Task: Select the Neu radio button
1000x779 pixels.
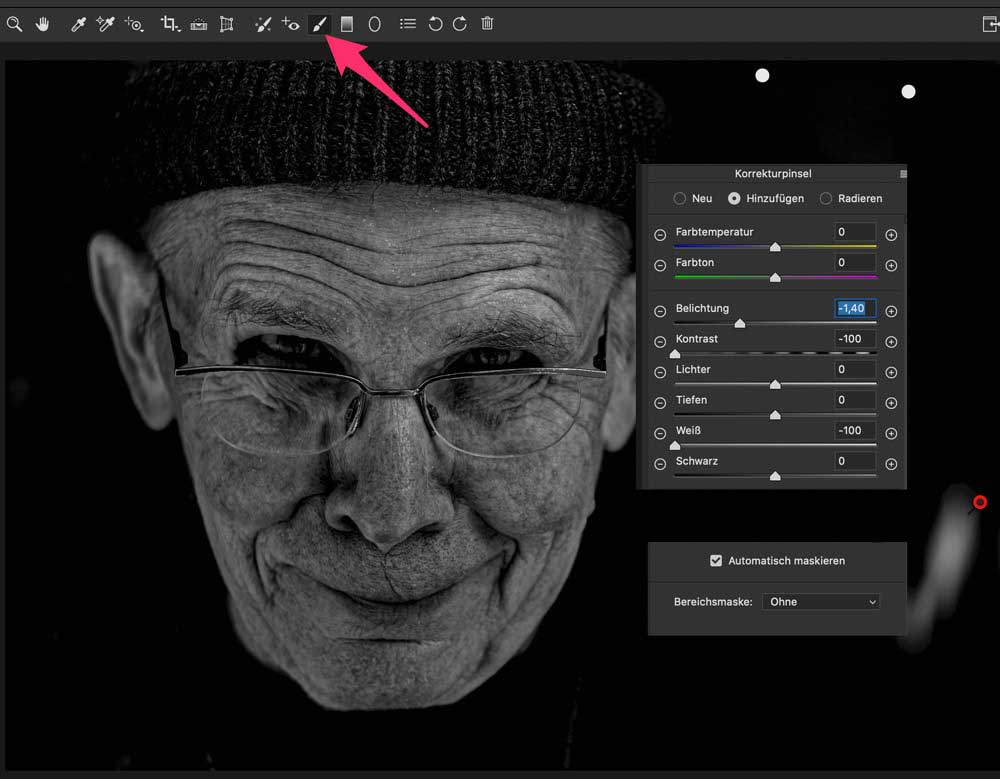Action: tap(680, 198)
